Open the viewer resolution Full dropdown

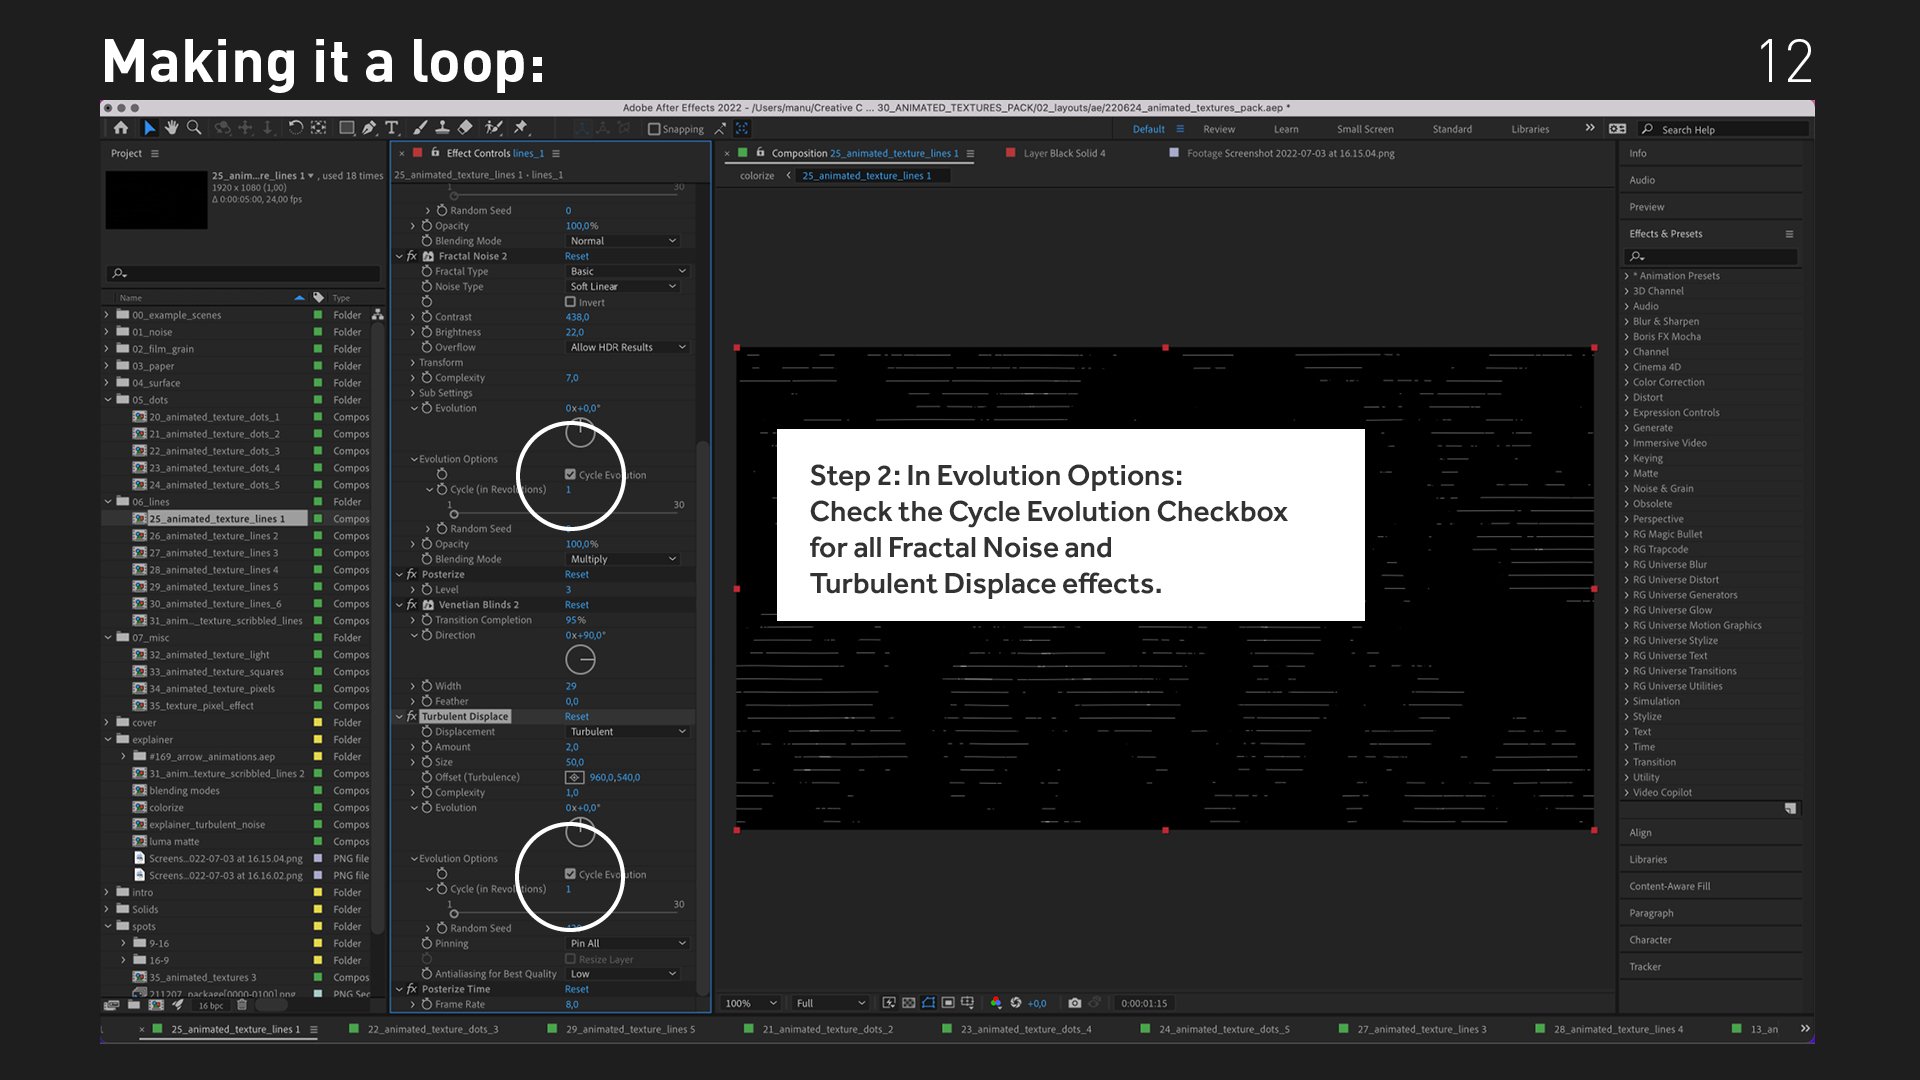pyautogui.click(x=830, y=1003)
